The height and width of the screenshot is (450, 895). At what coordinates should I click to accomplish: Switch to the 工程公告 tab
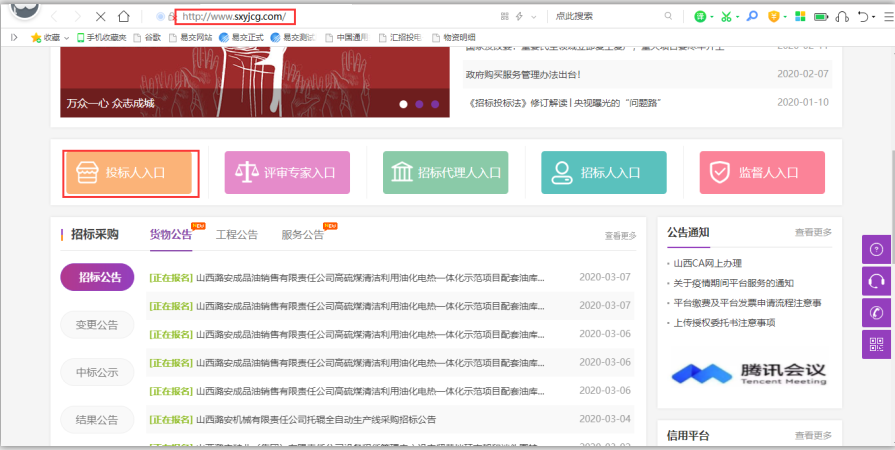click(237, 235)
